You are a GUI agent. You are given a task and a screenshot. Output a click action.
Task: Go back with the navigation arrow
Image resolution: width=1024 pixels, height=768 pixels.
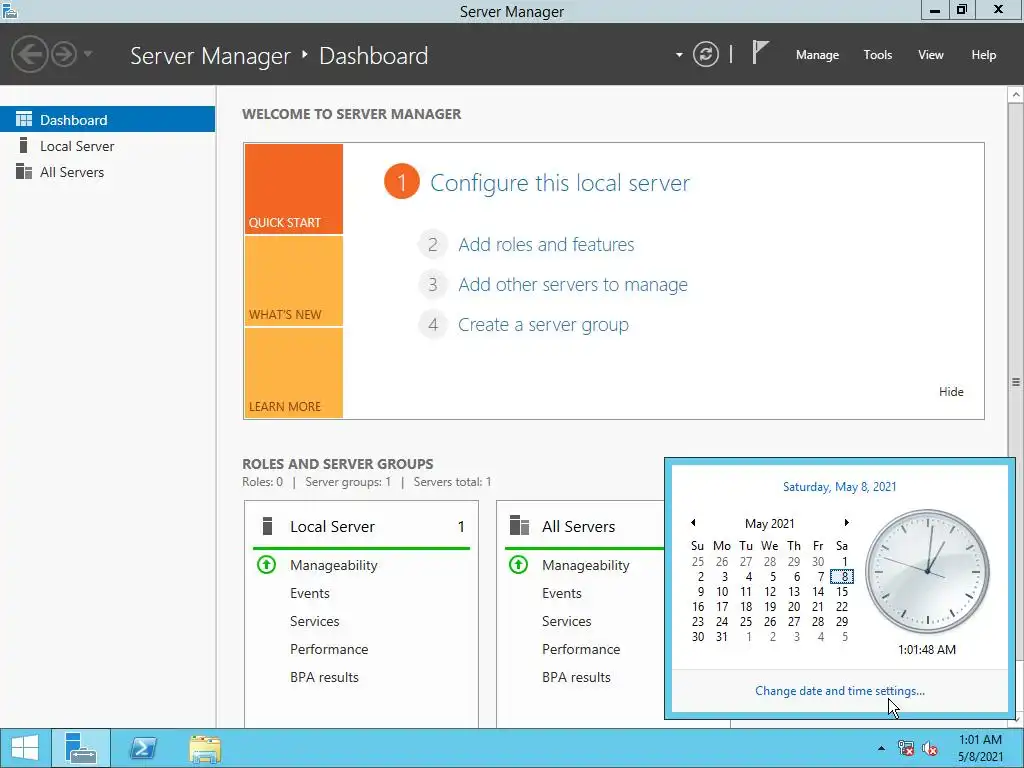point(29,54)
